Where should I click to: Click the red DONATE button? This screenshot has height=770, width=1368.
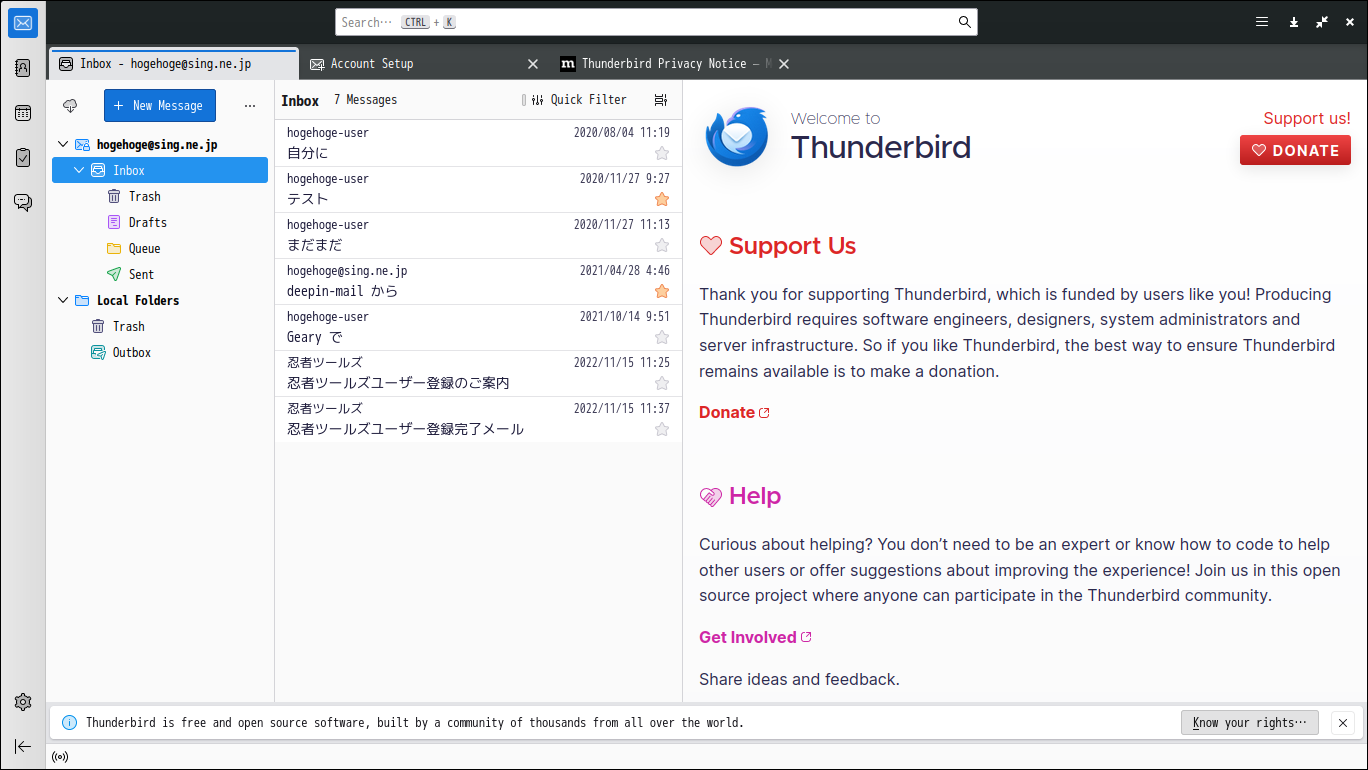pyautogui.click(x=1295, y=151)
